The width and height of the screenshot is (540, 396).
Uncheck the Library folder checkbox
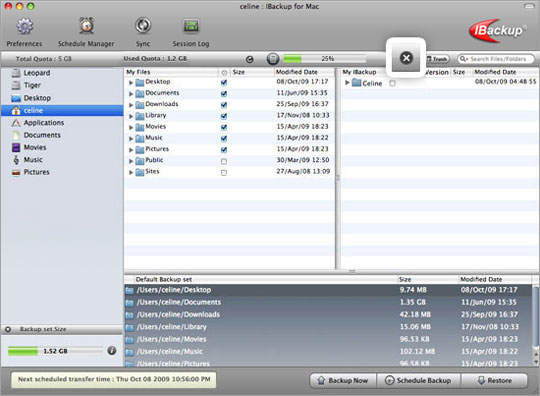coord(224,116)
